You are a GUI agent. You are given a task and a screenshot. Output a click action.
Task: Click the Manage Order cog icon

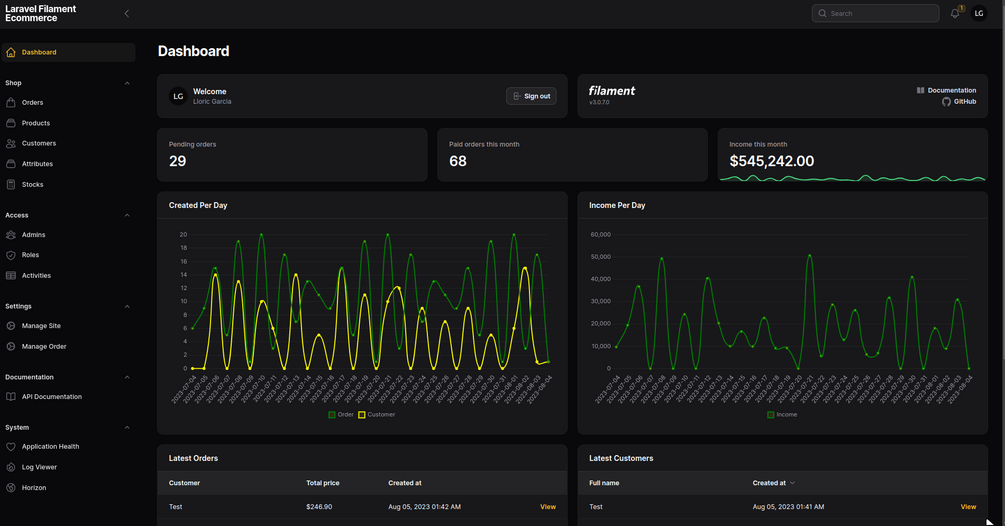pyautogui.click(x=11, y=347)
